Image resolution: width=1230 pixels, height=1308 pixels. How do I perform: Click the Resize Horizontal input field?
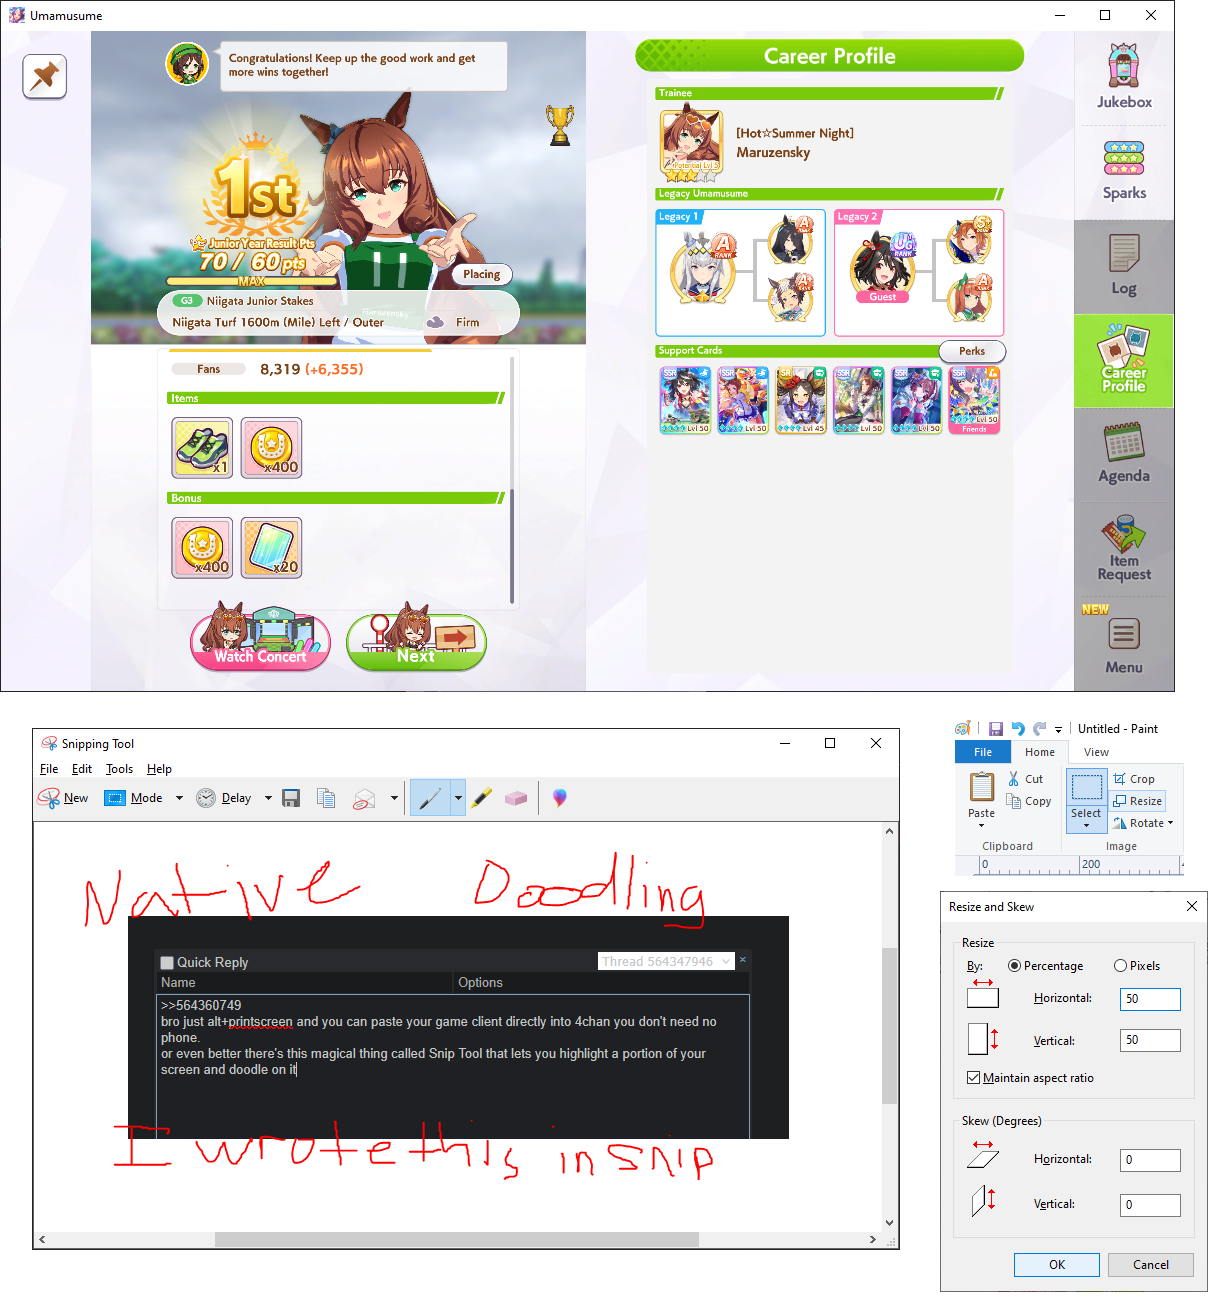(x=1150, y=999)
